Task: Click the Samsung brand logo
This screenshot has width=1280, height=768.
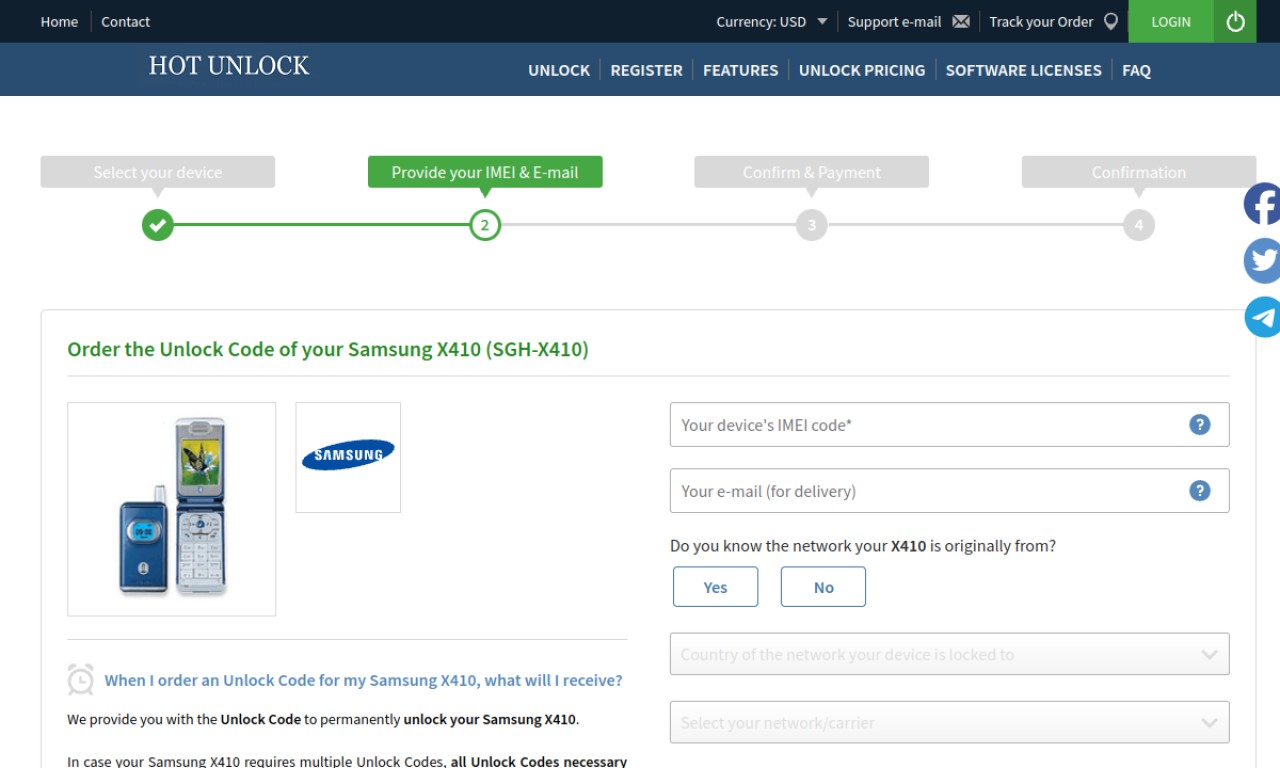Action: coord(348,457)
